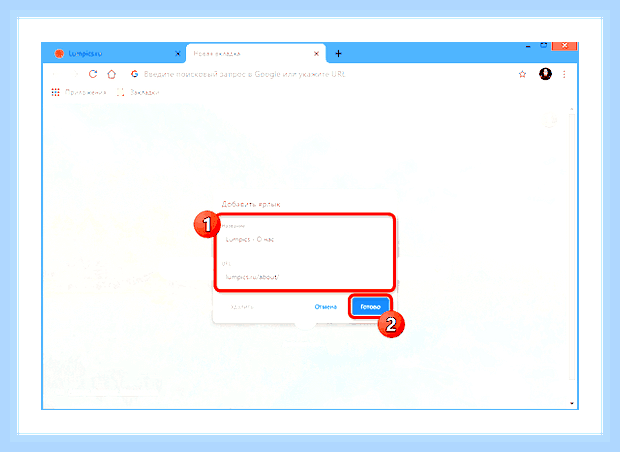Image resolution: width=620 pixels, height=452 pixels.
Task: Close the Новая вкладка tab
Action: (316, 53)
